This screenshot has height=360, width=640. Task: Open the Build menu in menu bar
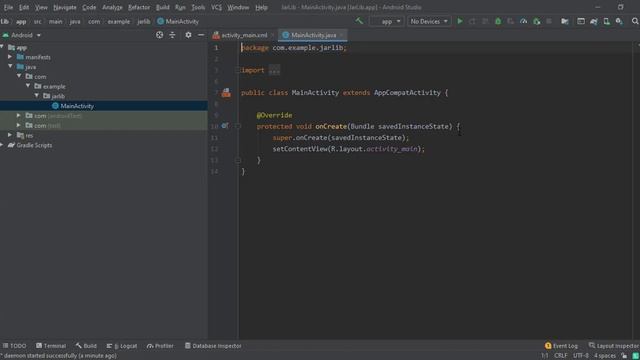click(162, 7)
